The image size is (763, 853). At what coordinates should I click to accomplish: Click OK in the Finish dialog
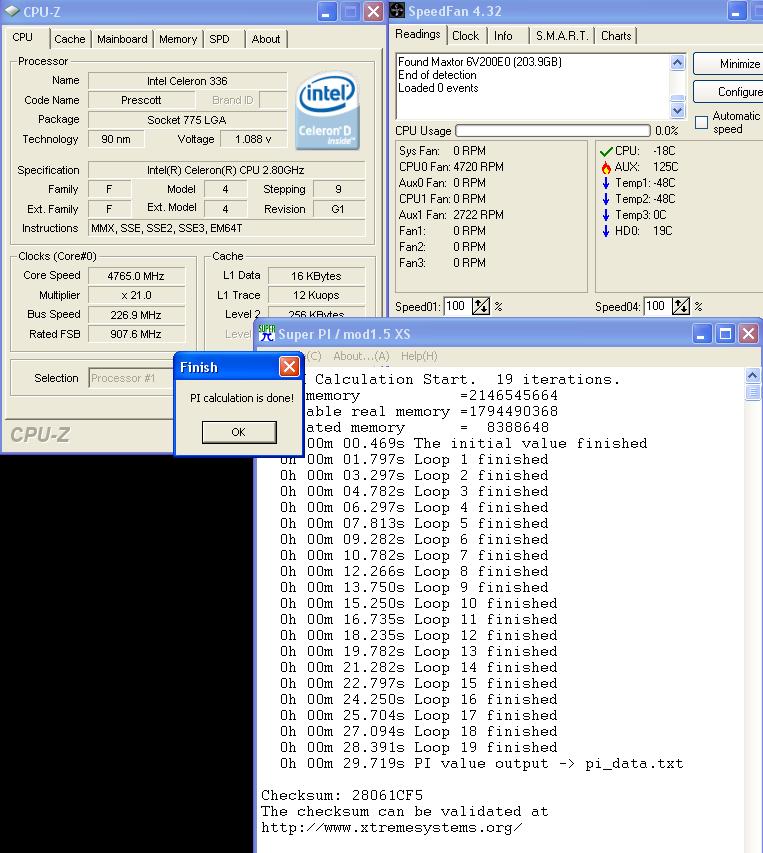click(239, 432)
